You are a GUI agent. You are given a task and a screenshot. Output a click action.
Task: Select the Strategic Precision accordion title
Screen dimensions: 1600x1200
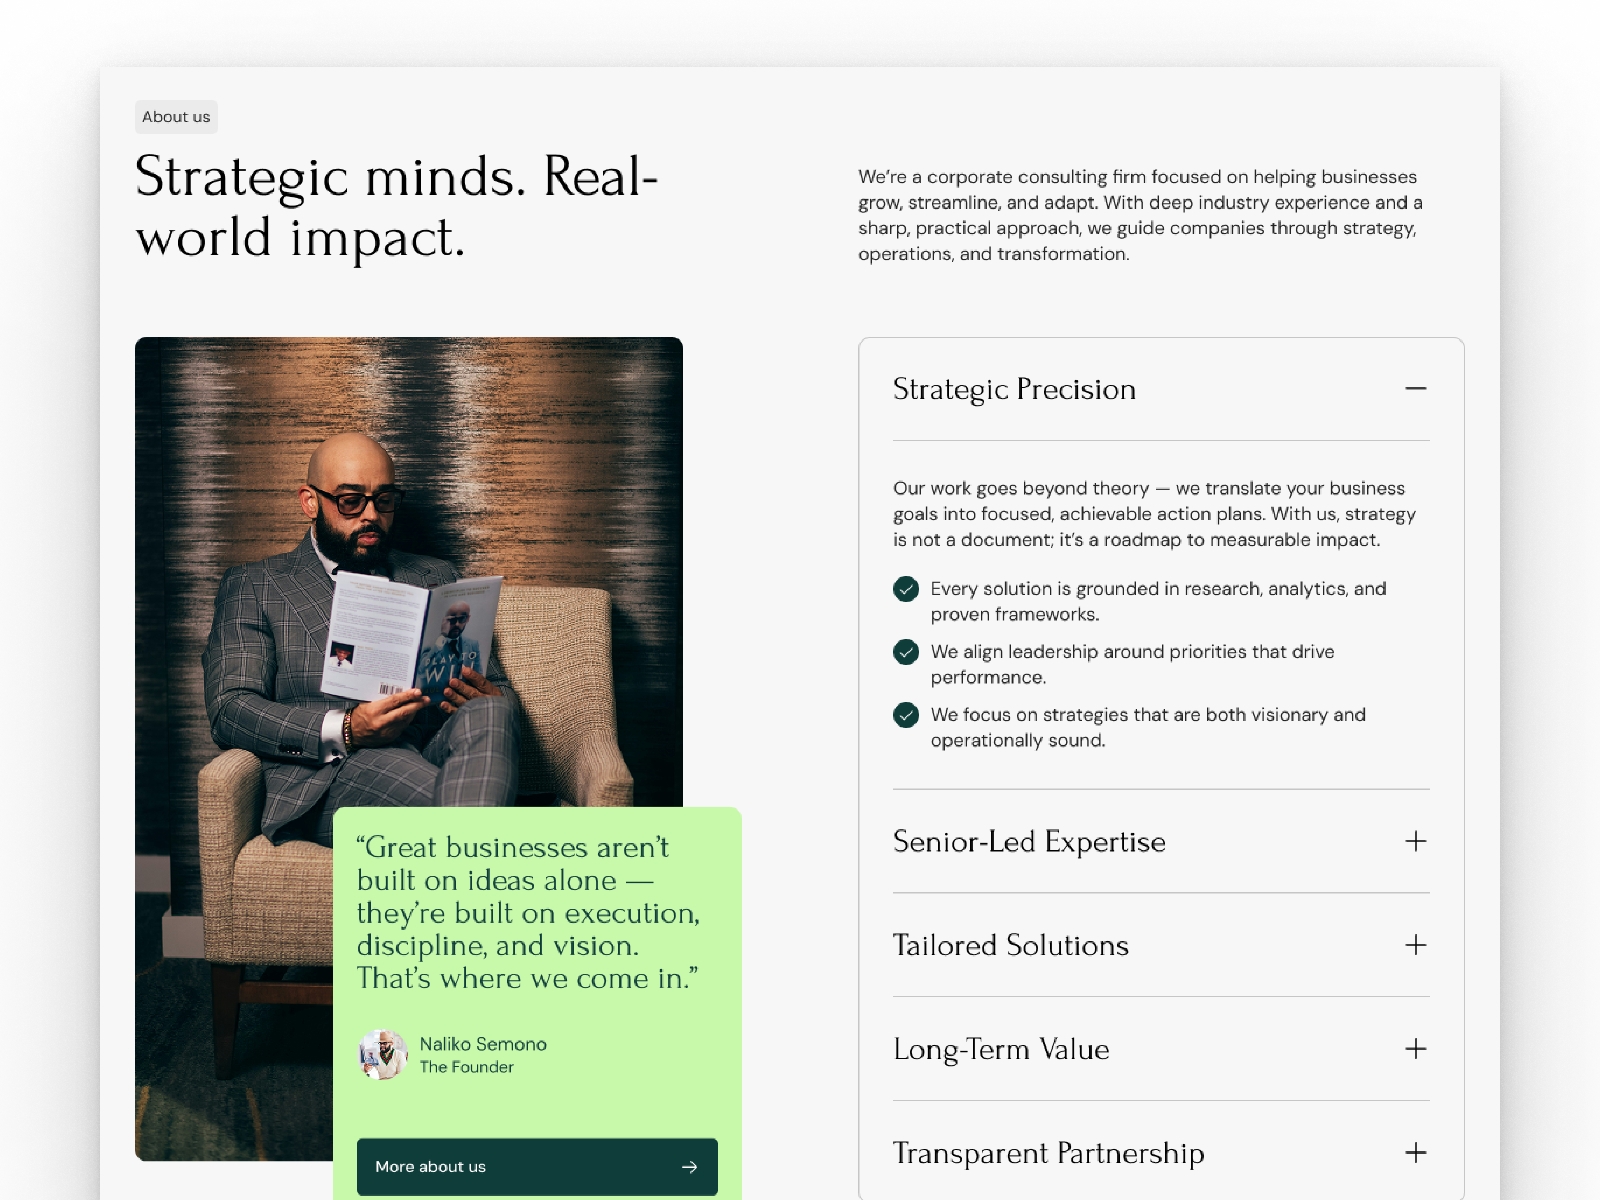click(1014, 389)
